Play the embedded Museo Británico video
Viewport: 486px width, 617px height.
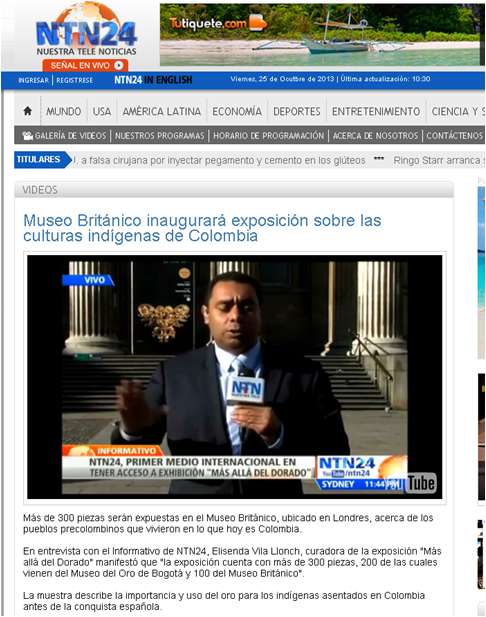pos(235,377)
